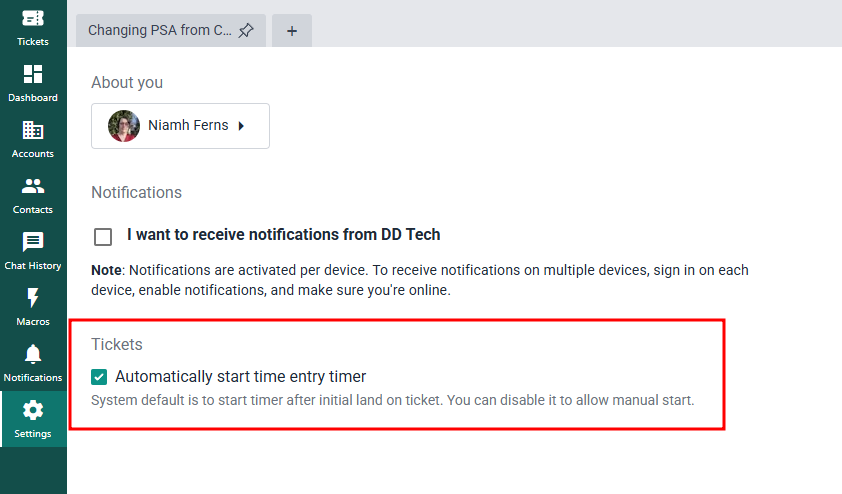The width and height of the screenshot is (842, 494).
Task: Enable notifications from DD Tech checkbox
Action: pos(103,236)
